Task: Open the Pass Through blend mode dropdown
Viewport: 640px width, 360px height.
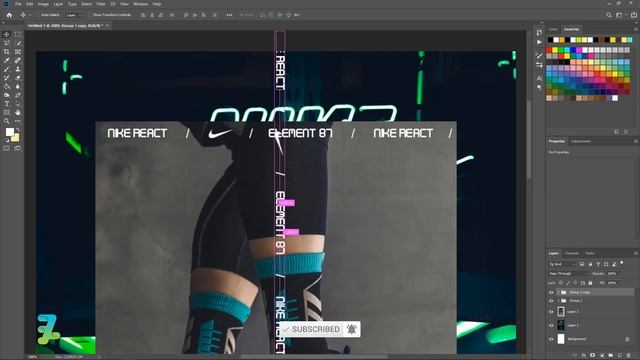Action: [x=569, y=273]
